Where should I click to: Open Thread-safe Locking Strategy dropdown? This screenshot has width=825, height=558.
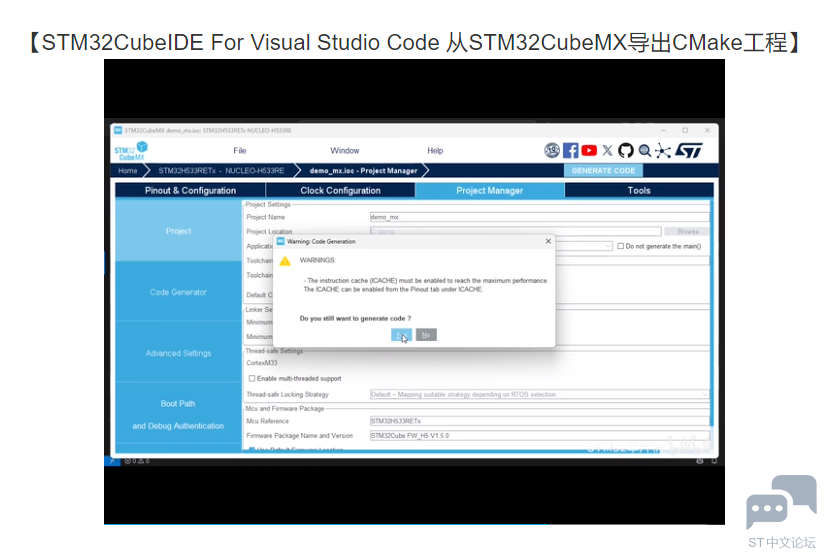539,394
